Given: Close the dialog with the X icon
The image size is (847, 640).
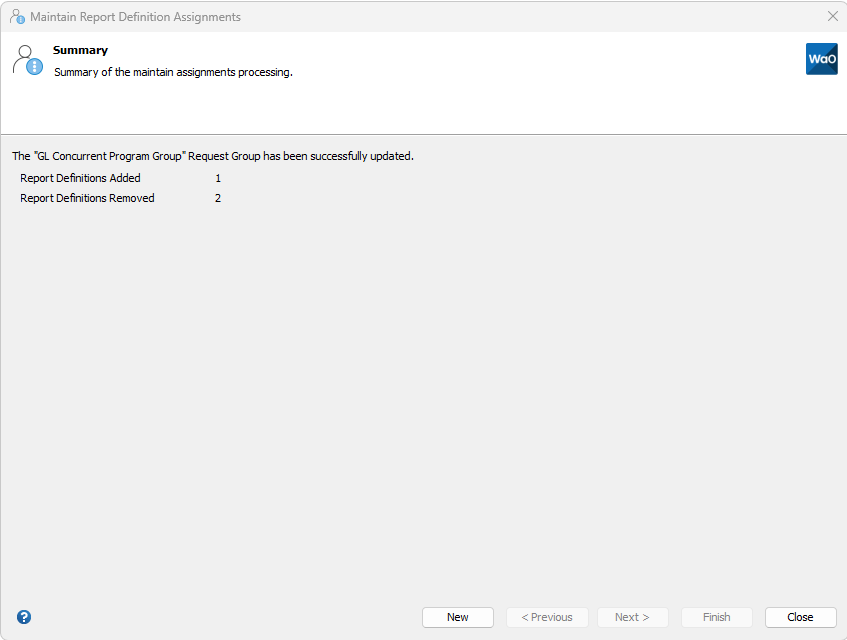Looking at the screenshot, I should tap(832, 16).
